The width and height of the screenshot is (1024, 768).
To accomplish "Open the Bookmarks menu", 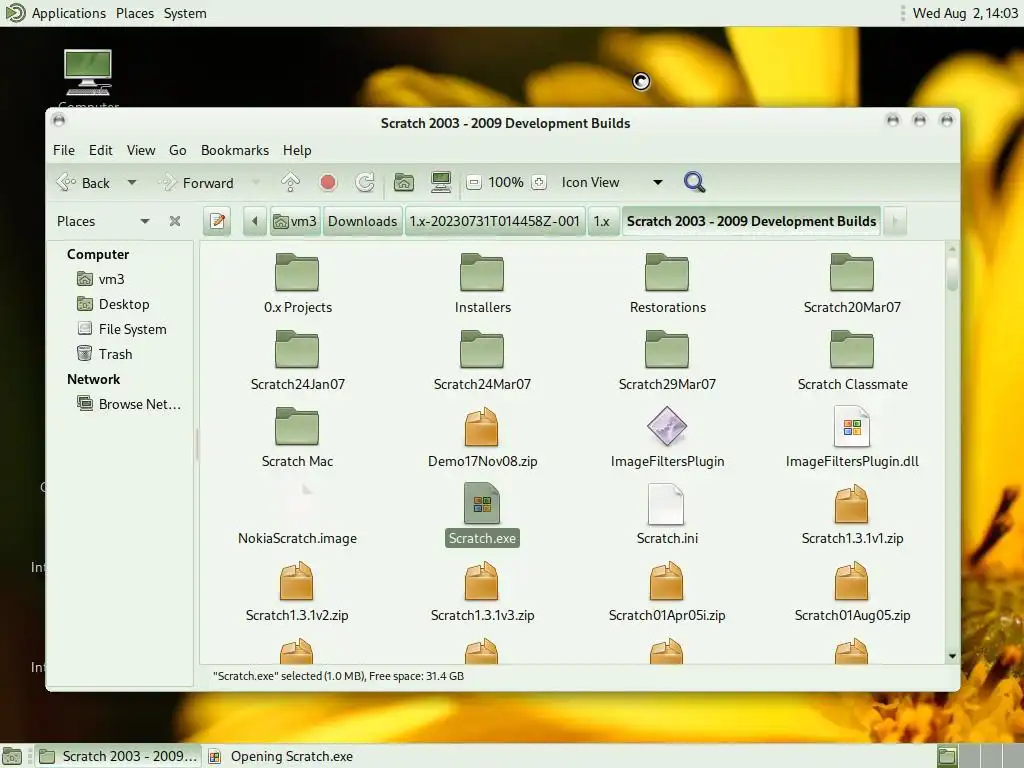I will pos(234,150).
